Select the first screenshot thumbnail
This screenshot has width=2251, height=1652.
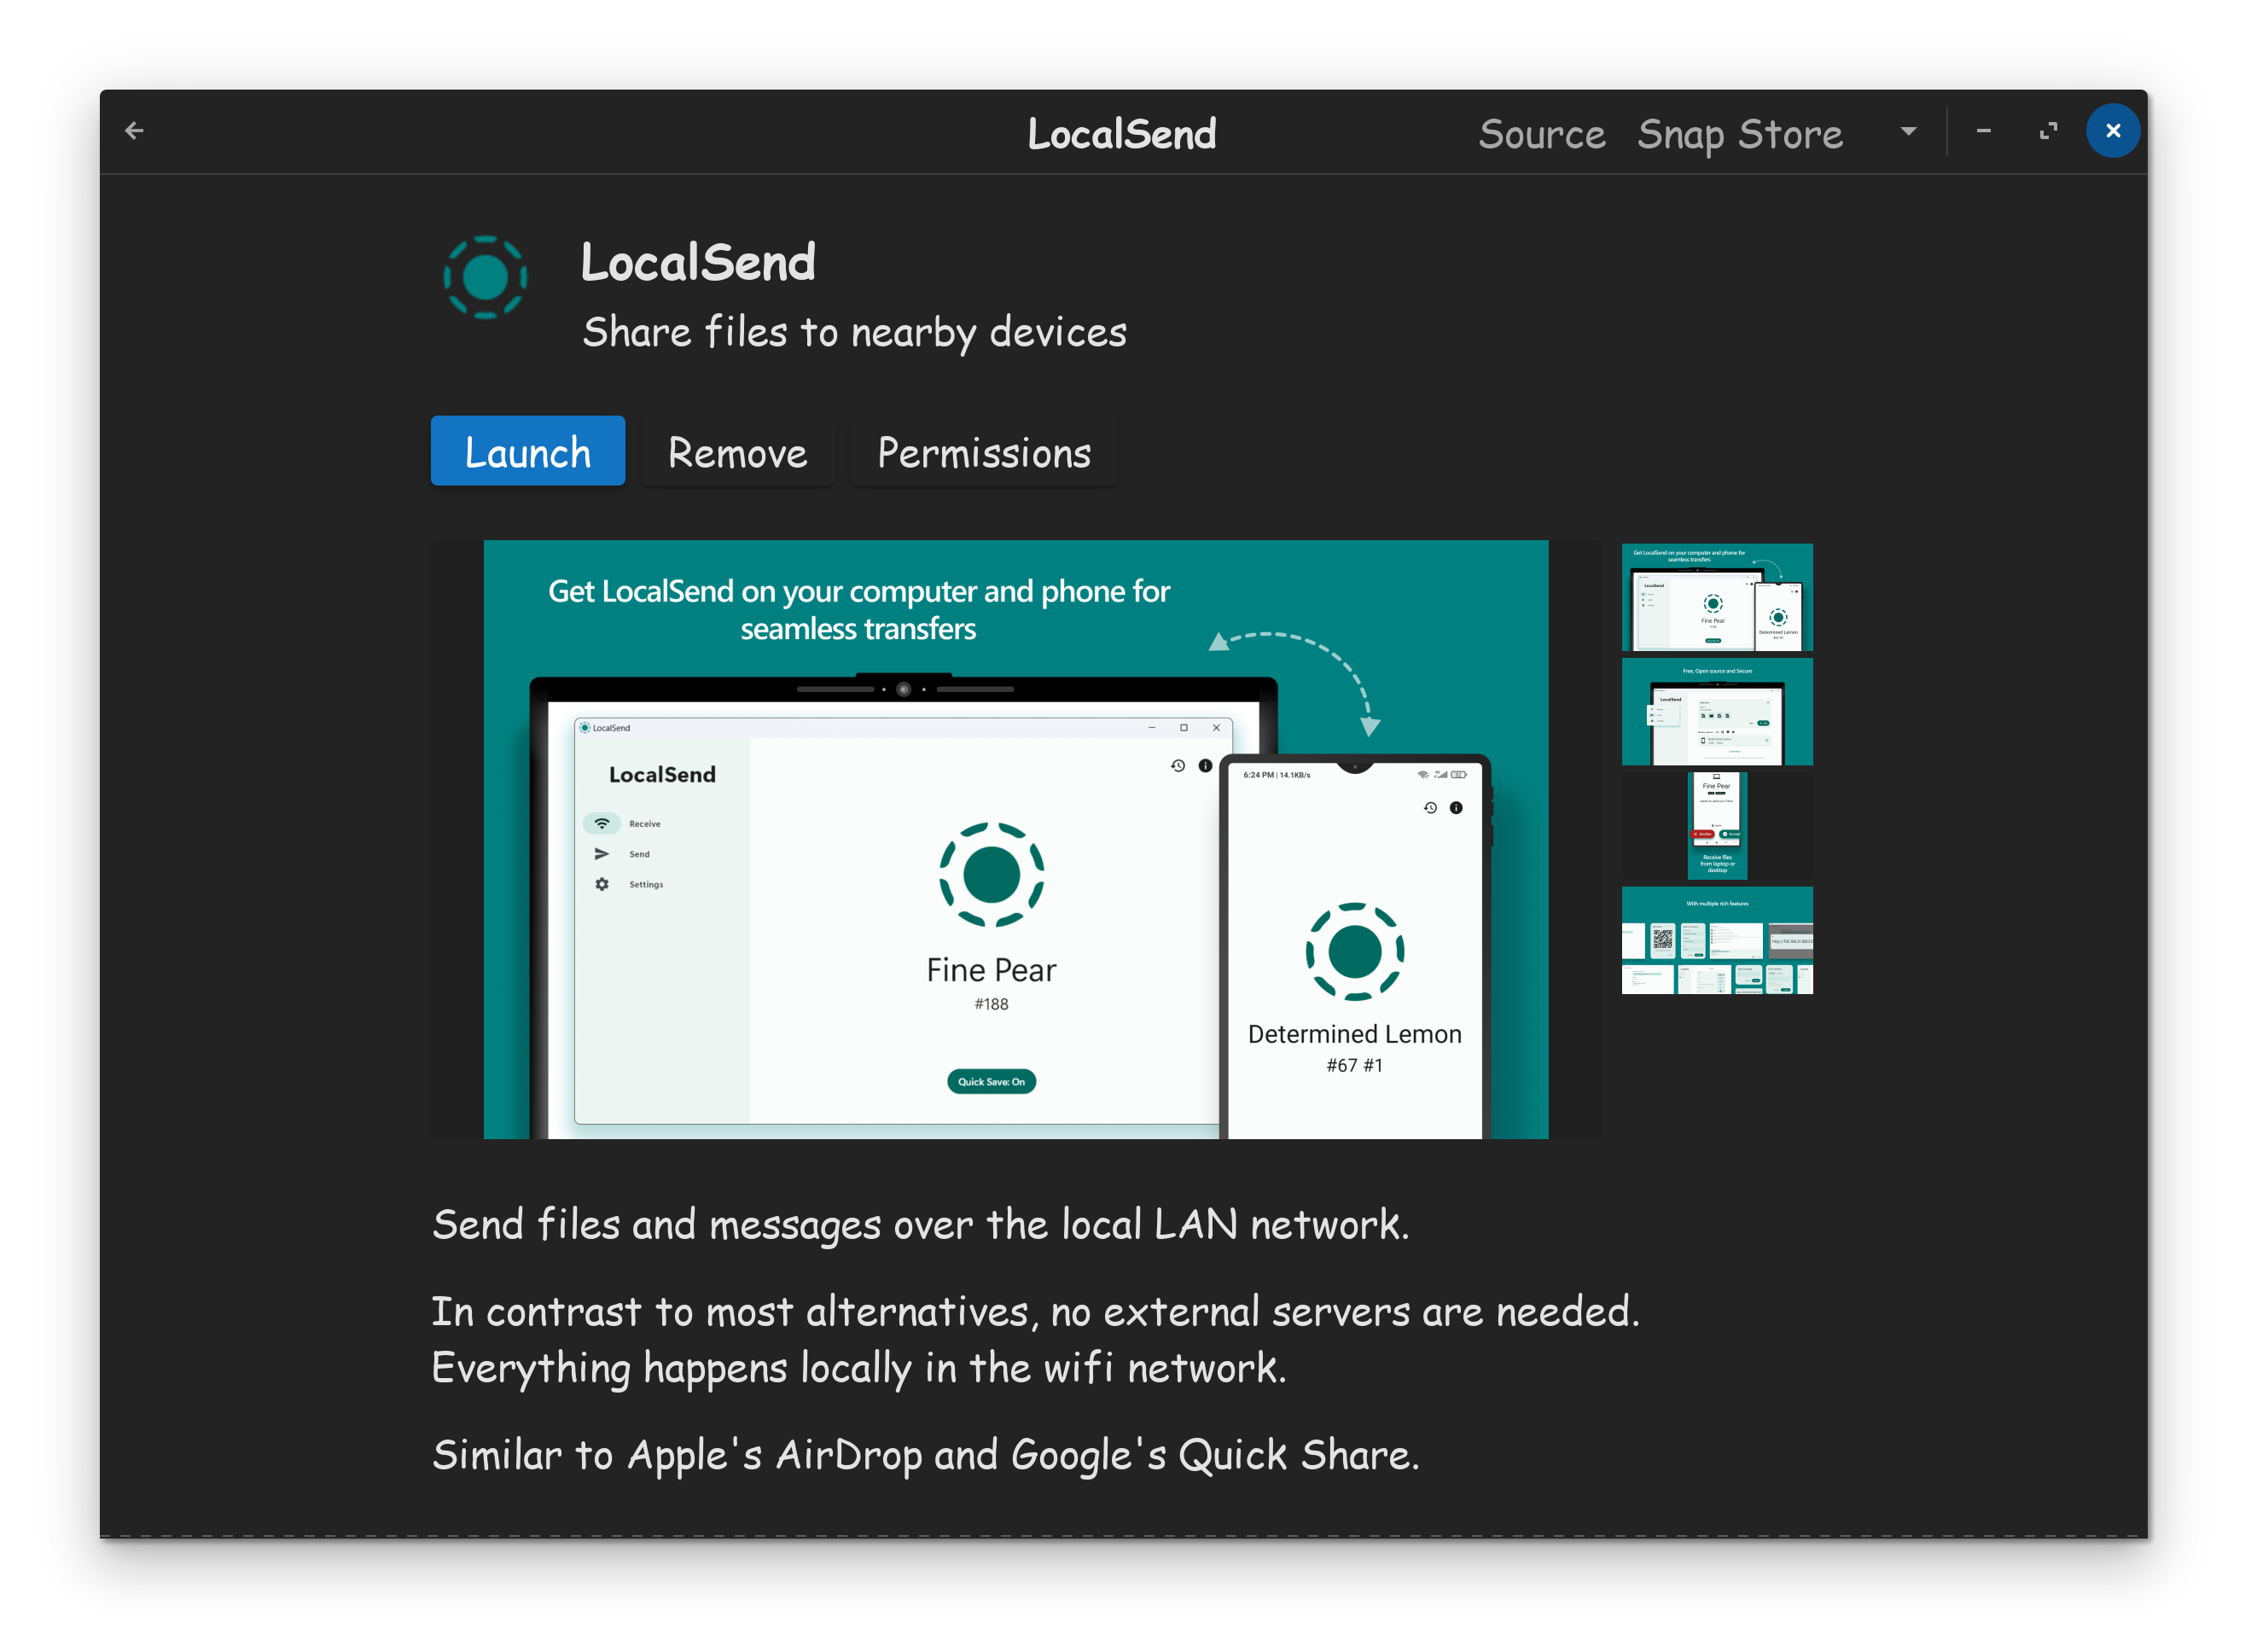1716,597
